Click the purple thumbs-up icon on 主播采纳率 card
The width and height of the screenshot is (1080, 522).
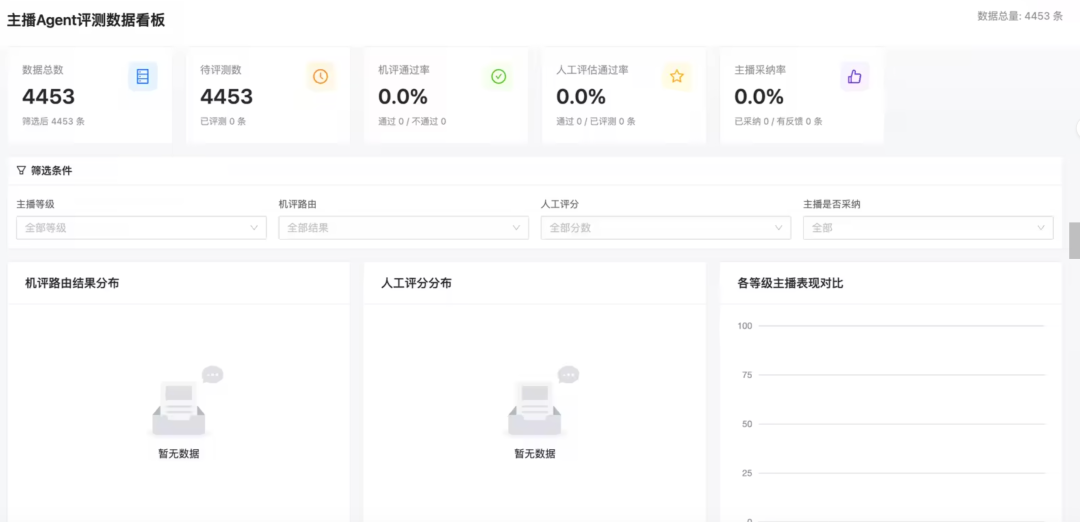pos(855,76)
